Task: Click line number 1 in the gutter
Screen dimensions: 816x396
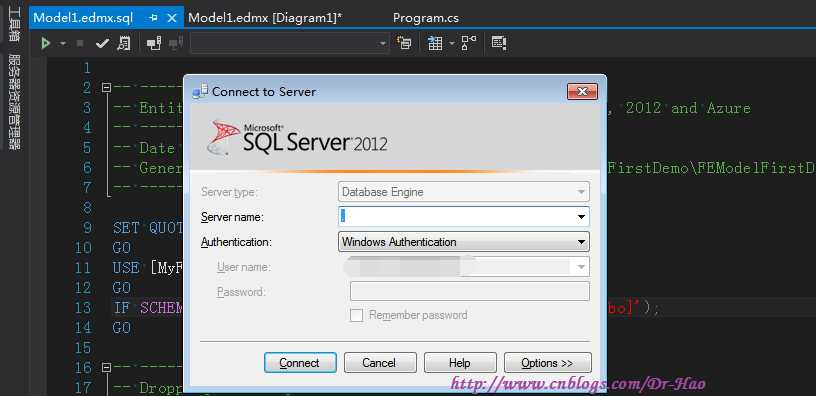Action: coord(86,68)
